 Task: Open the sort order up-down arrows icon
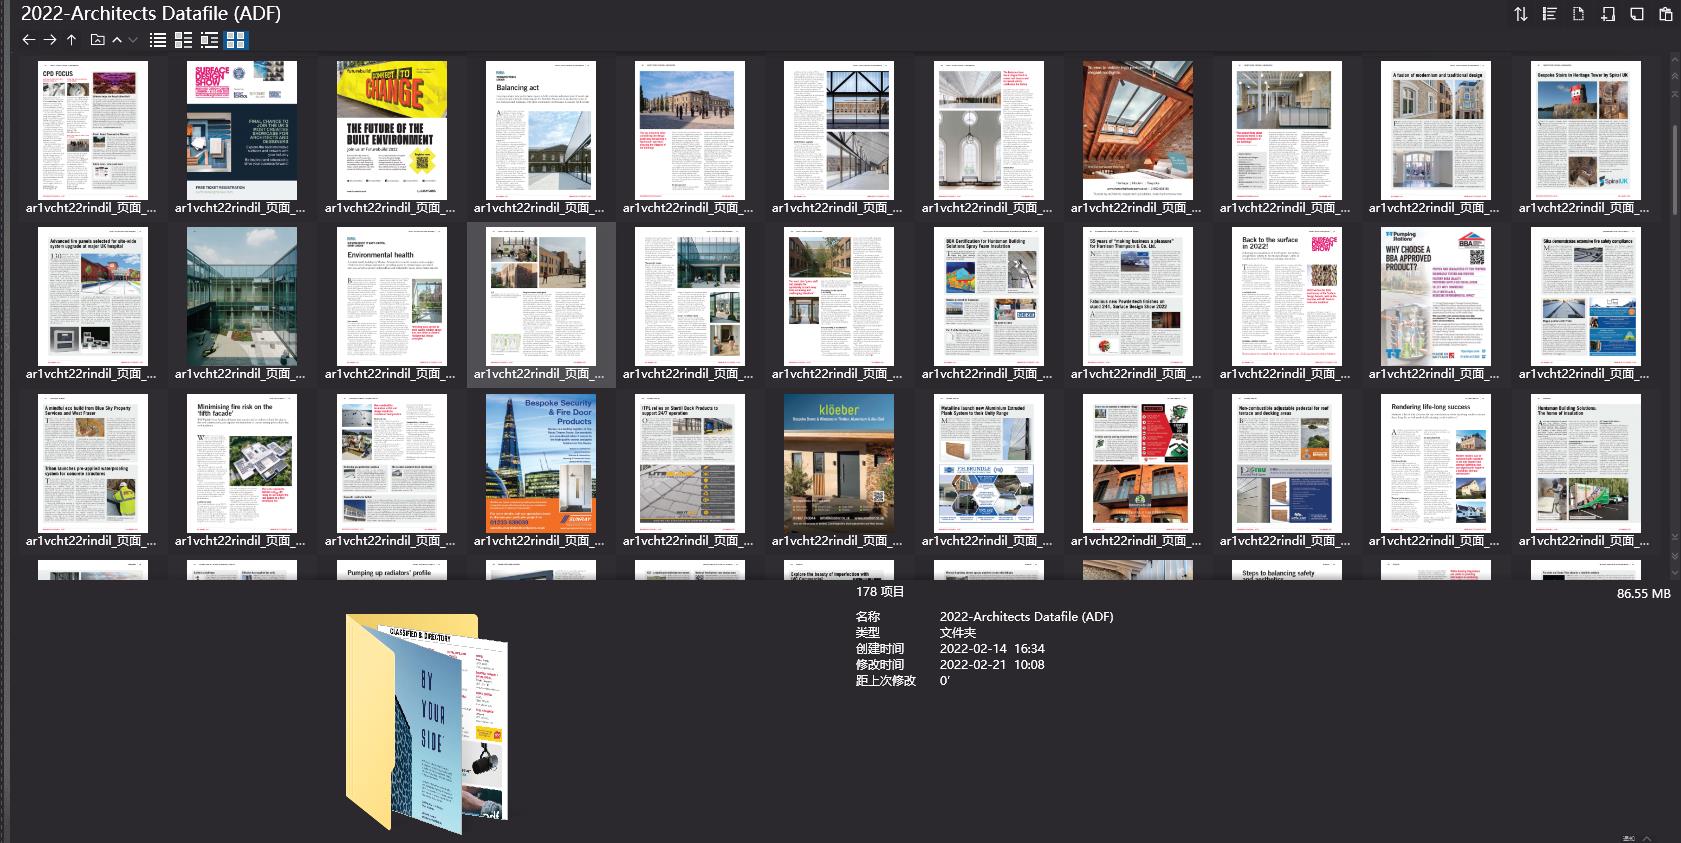[x=1521, y=14]
